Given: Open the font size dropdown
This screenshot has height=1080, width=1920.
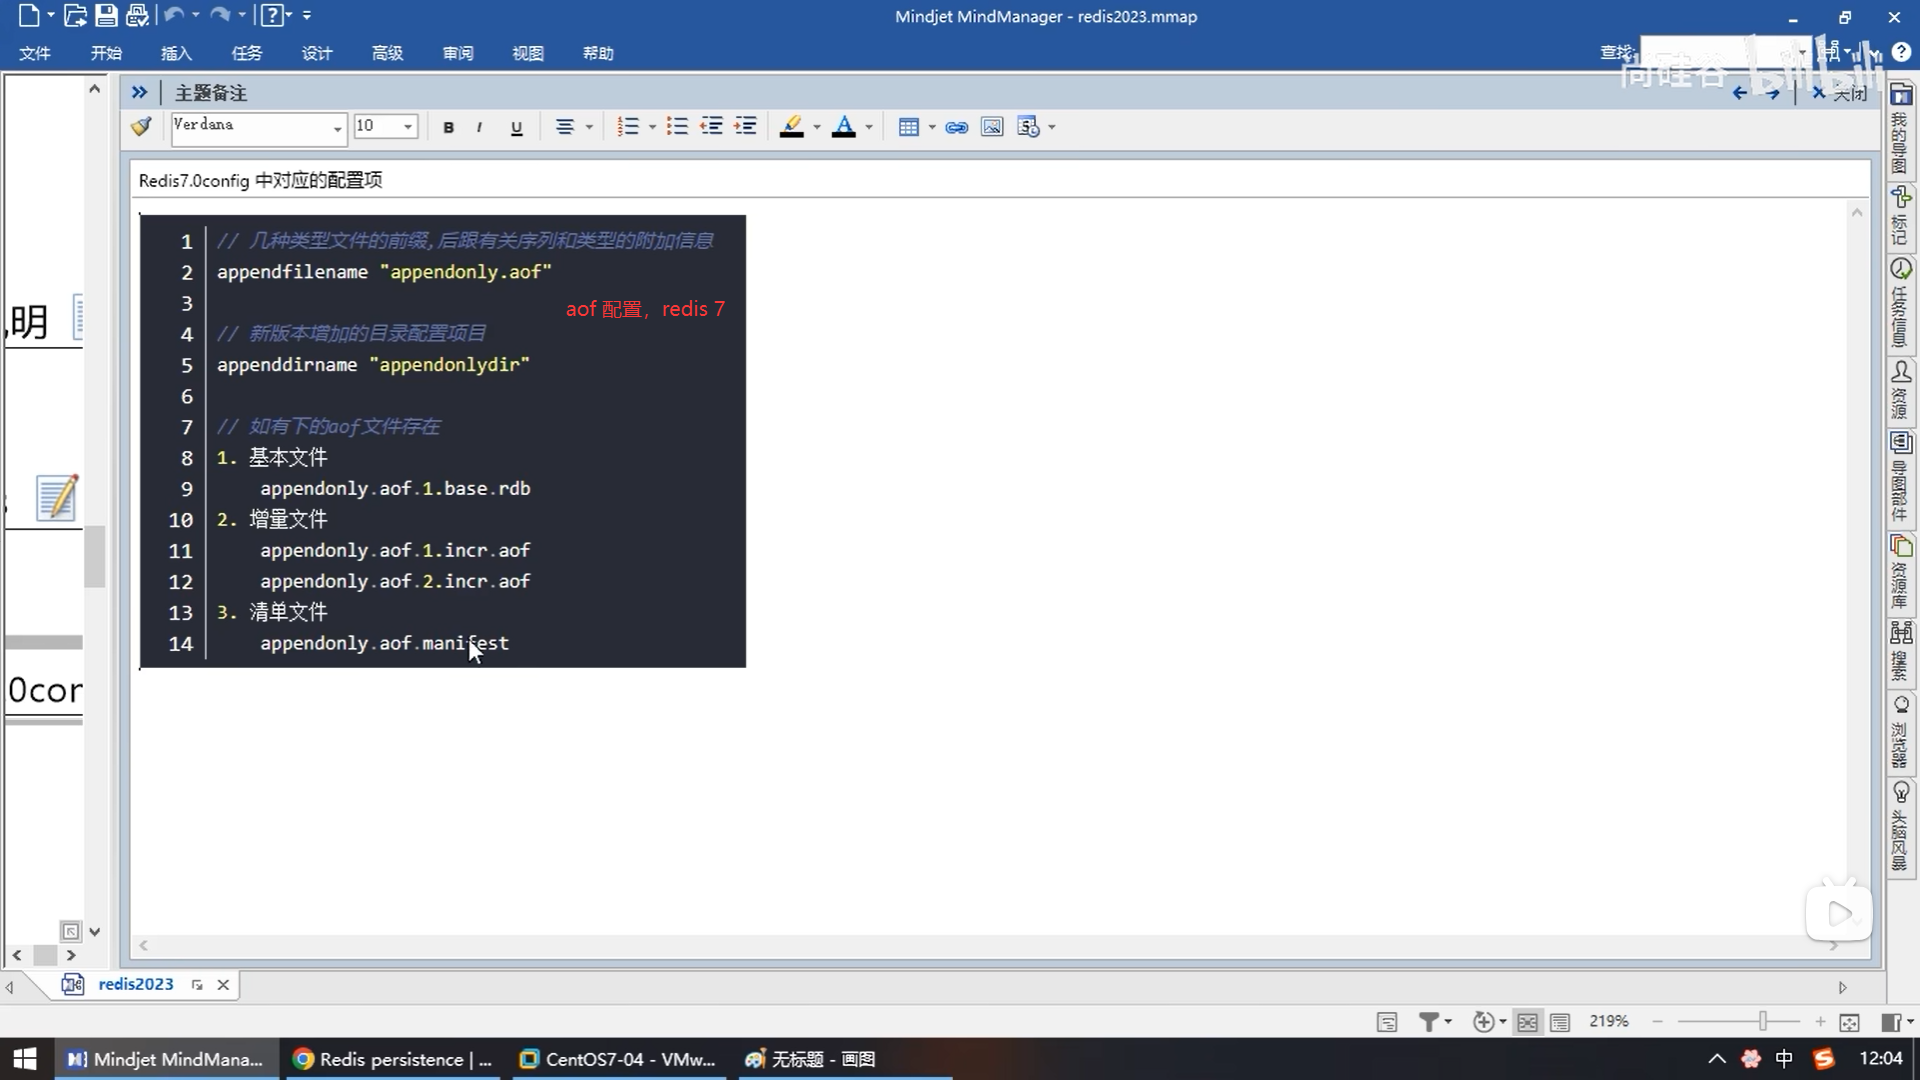Looking at the screenshot, I should 407,127.
